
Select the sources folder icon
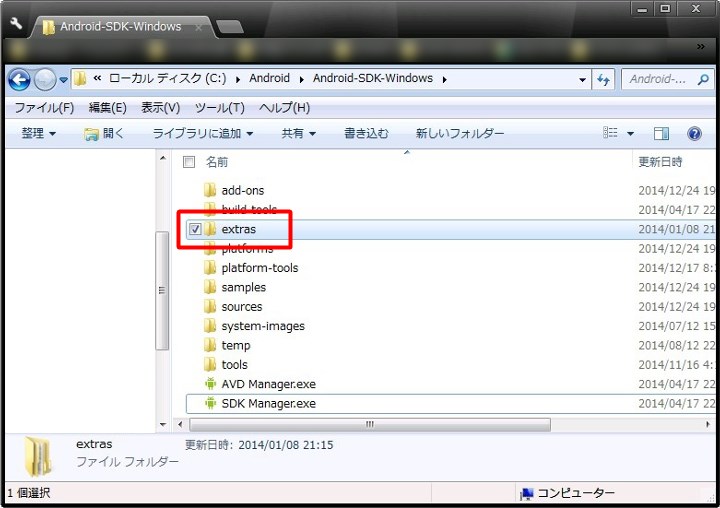pyautogui.click(x=210, y=306)
